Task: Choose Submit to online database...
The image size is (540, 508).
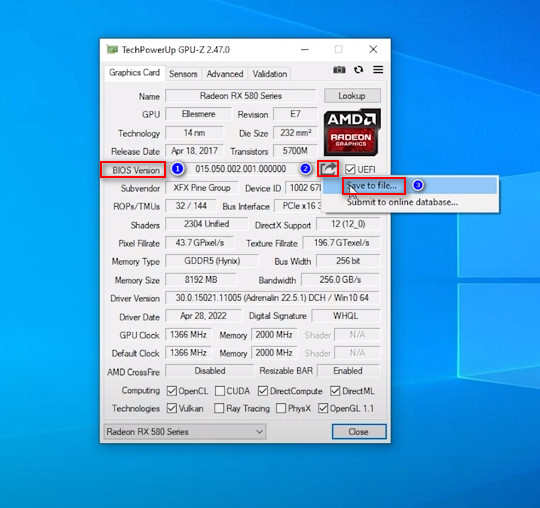Action: 410,202
